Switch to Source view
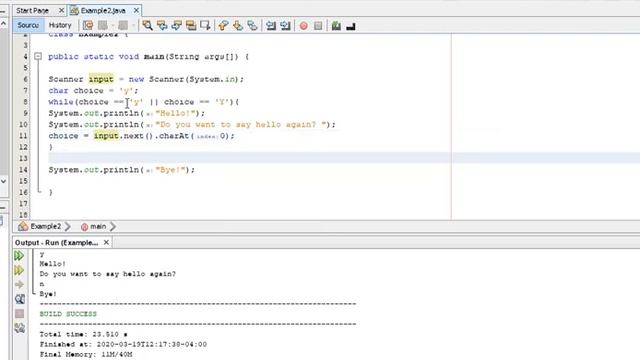Image resolution: width=640 pixels, height=360 pixels. coord(28,25)
